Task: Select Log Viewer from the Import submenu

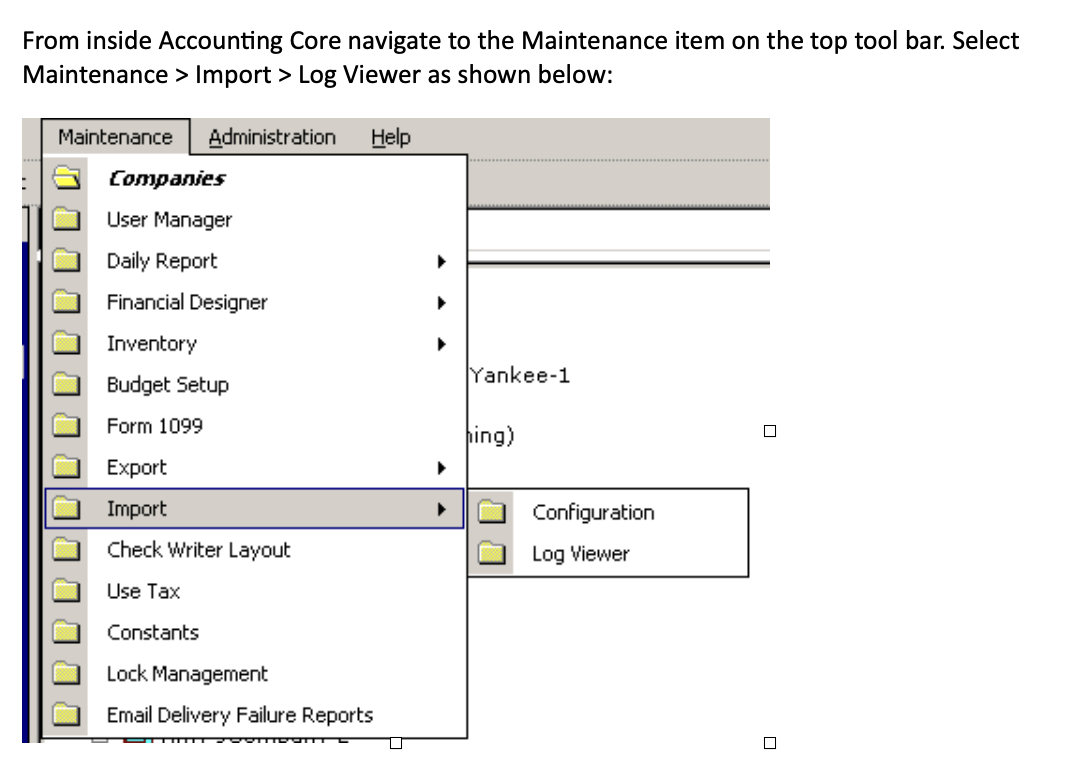Action: click(580, 554)
